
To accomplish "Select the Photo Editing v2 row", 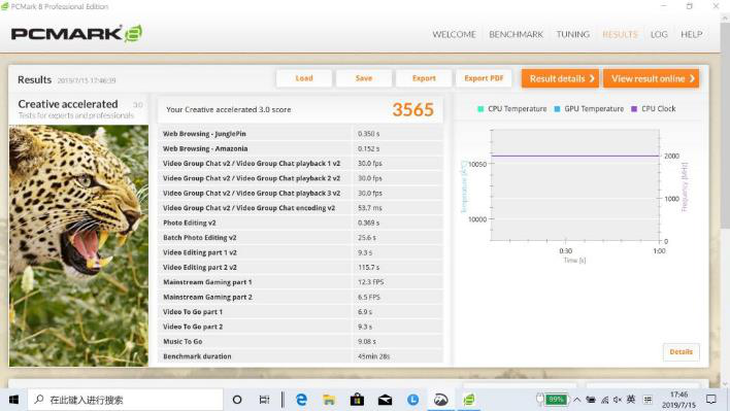I will 300,223.
